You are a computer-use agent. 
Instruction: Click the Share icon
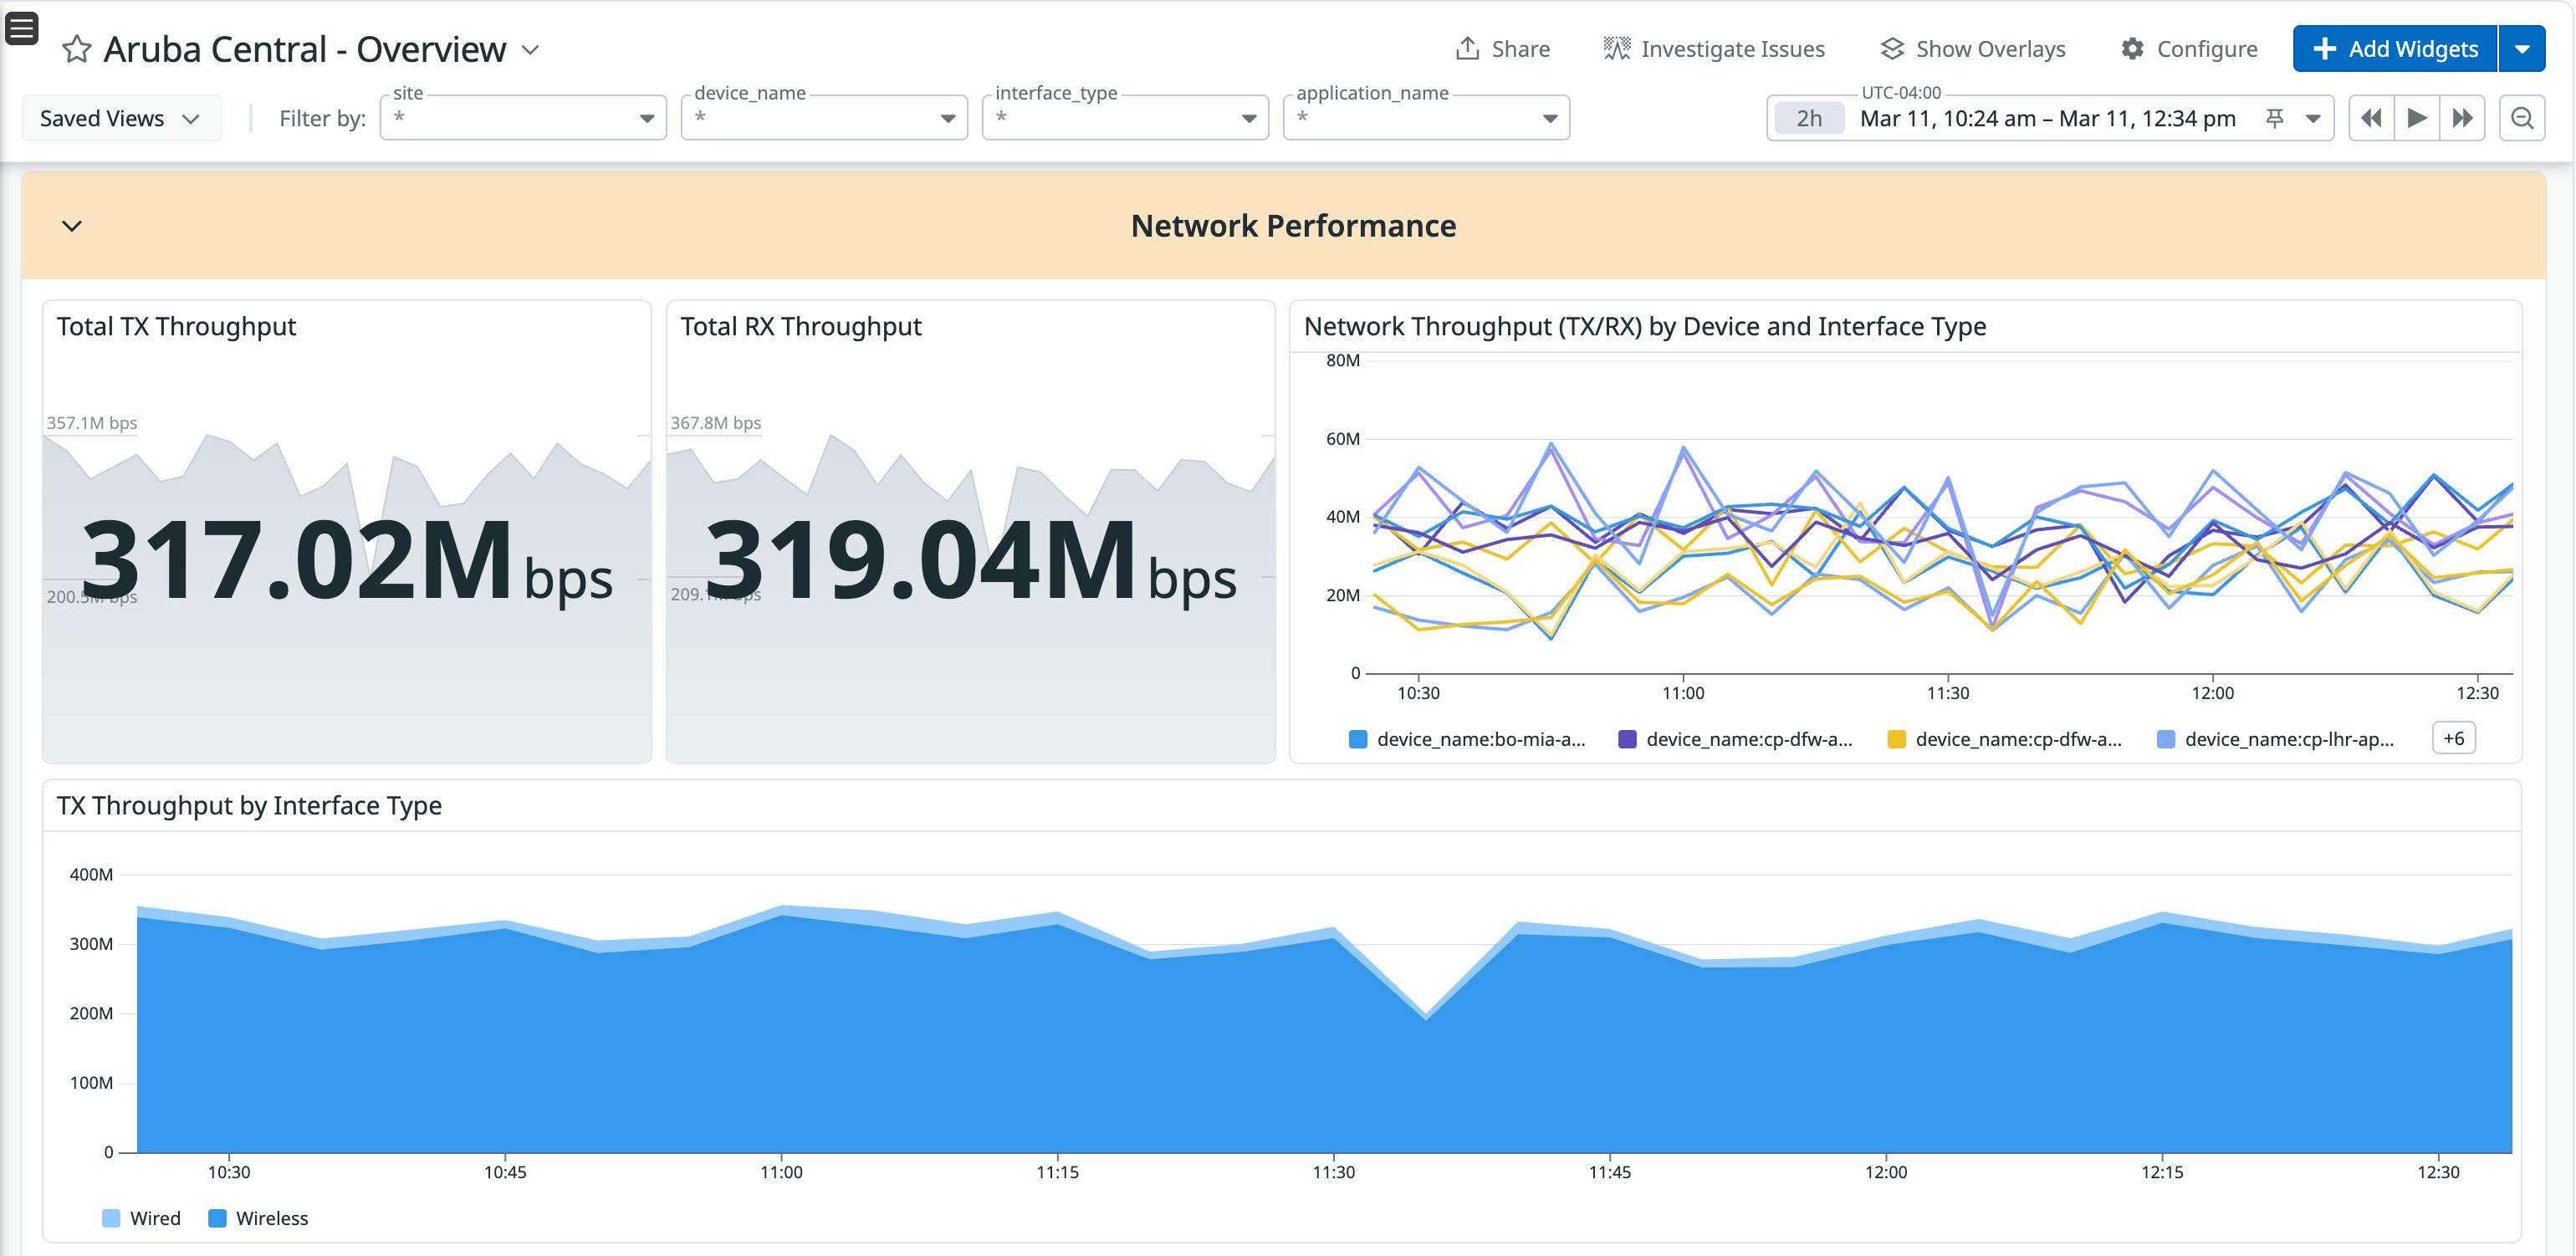point(1468,47)
